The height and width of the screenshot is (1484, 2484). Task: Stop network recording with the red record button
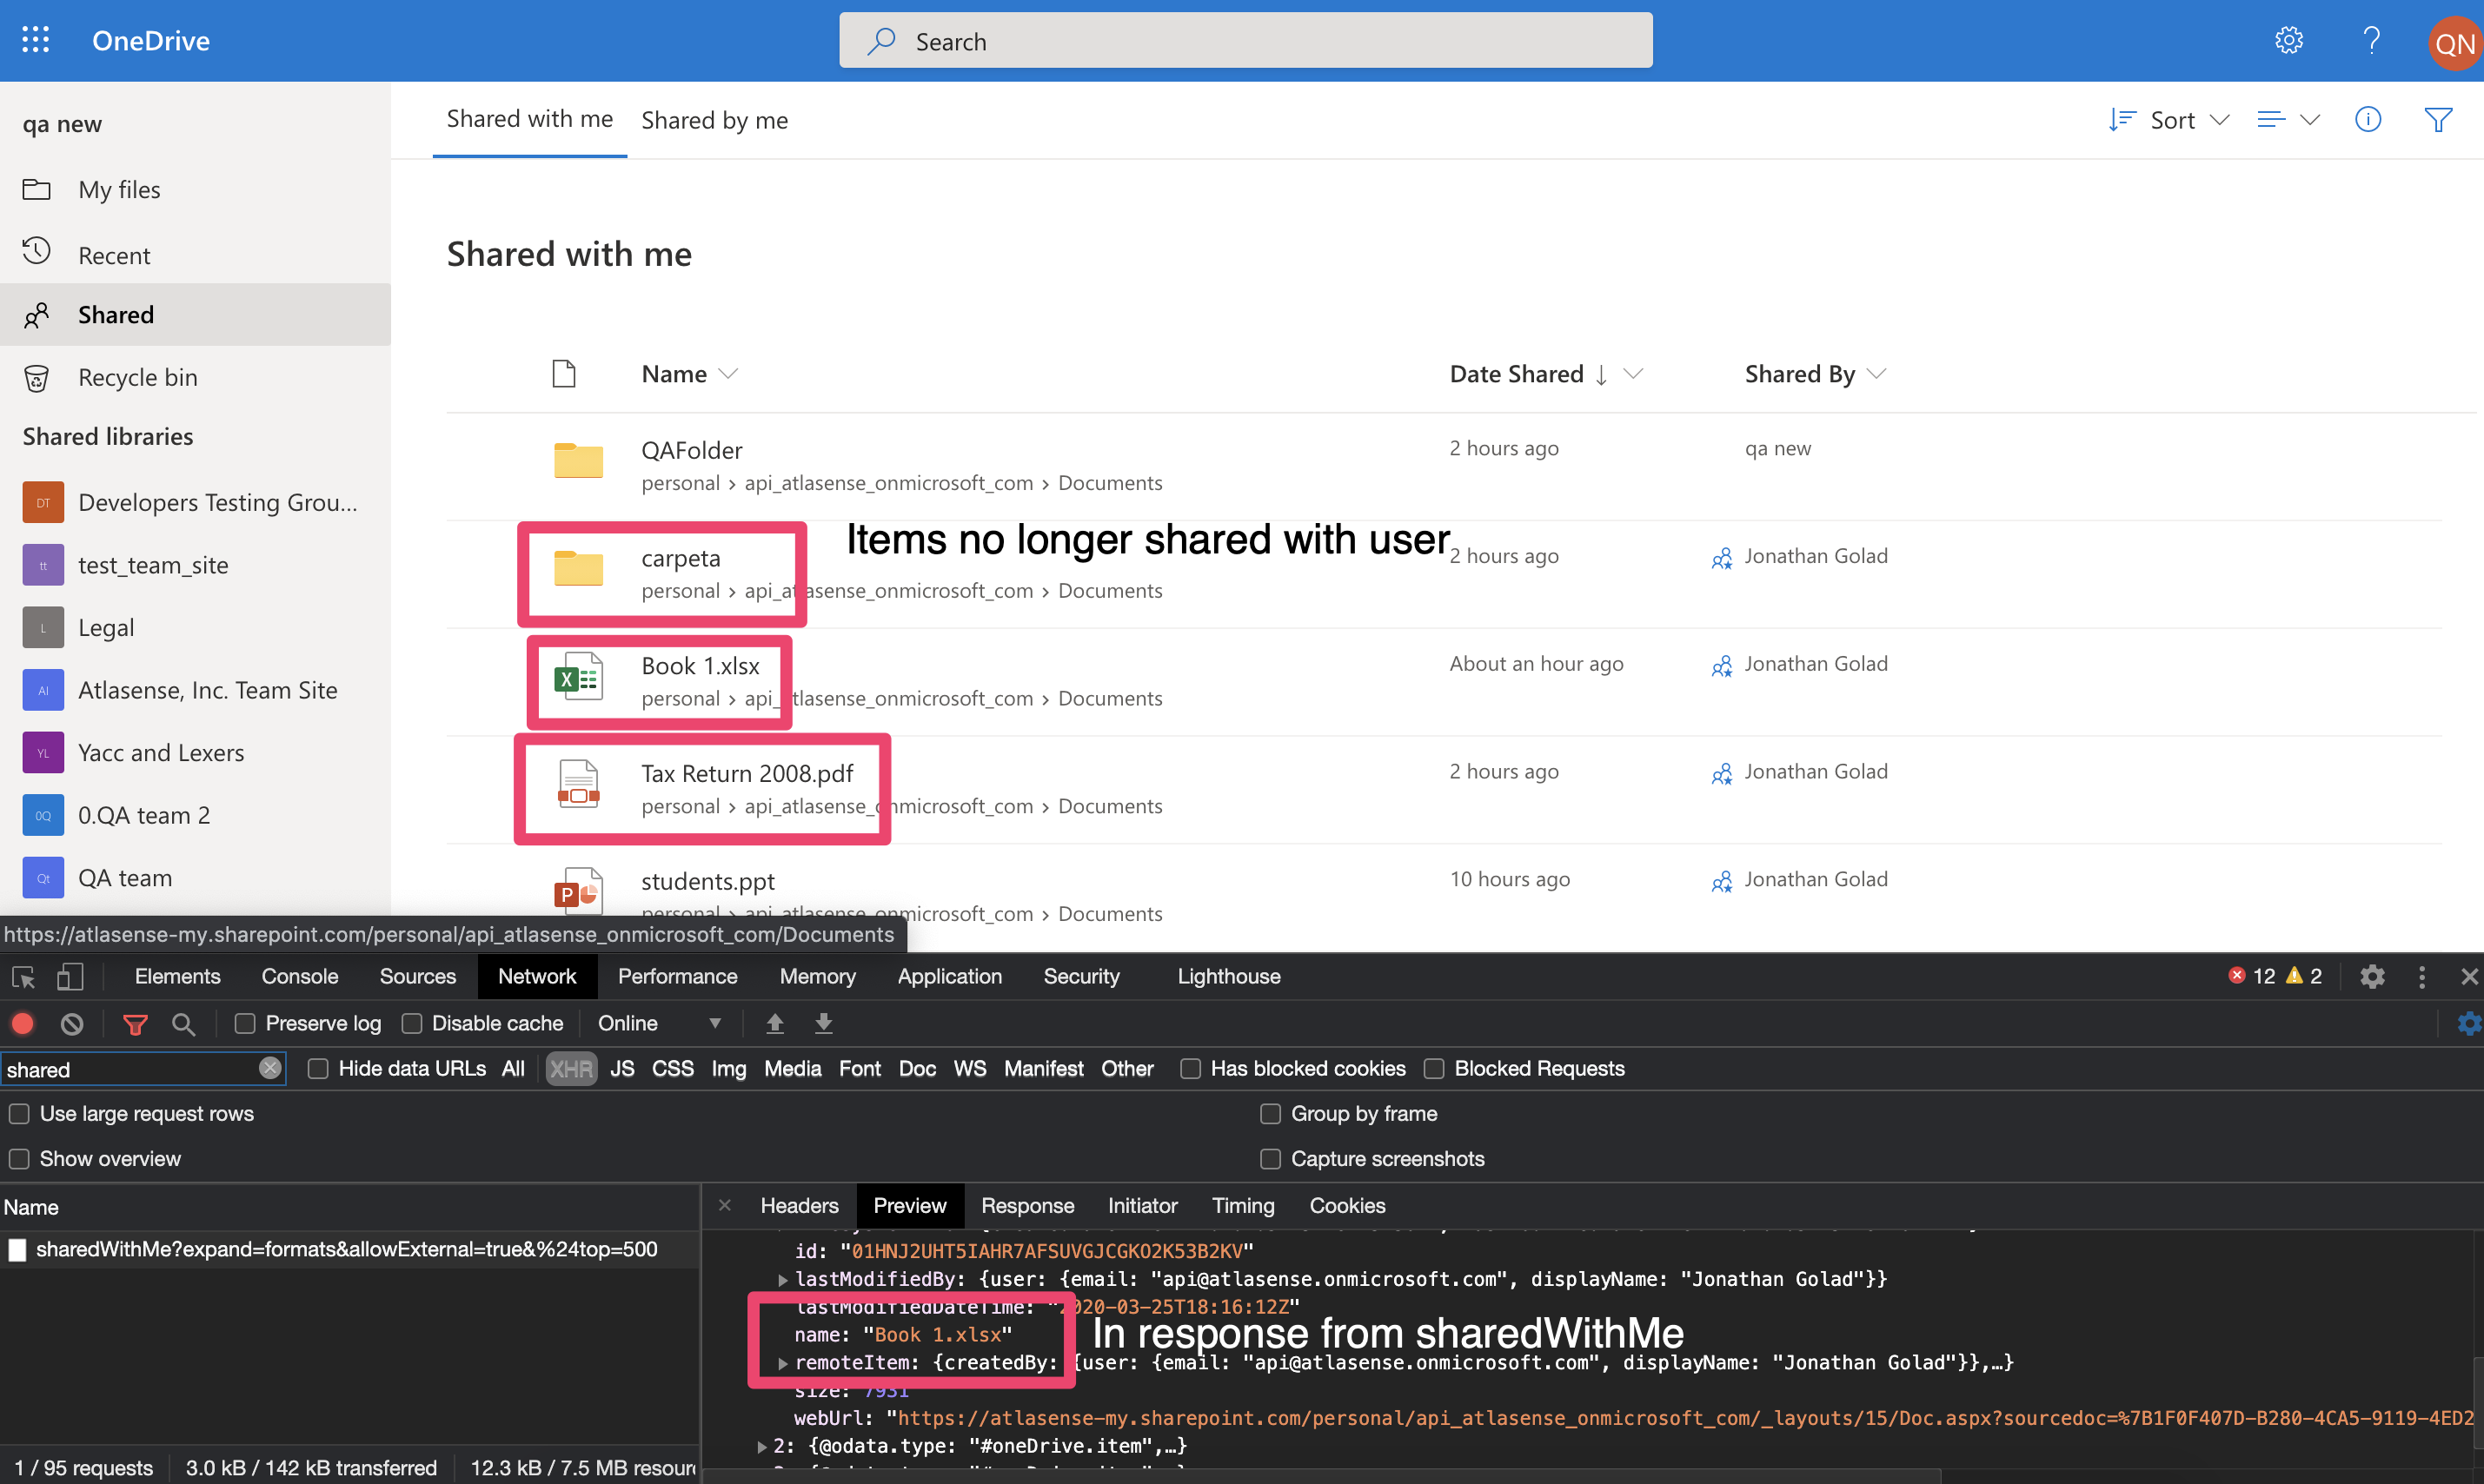tap(22, 1023)
